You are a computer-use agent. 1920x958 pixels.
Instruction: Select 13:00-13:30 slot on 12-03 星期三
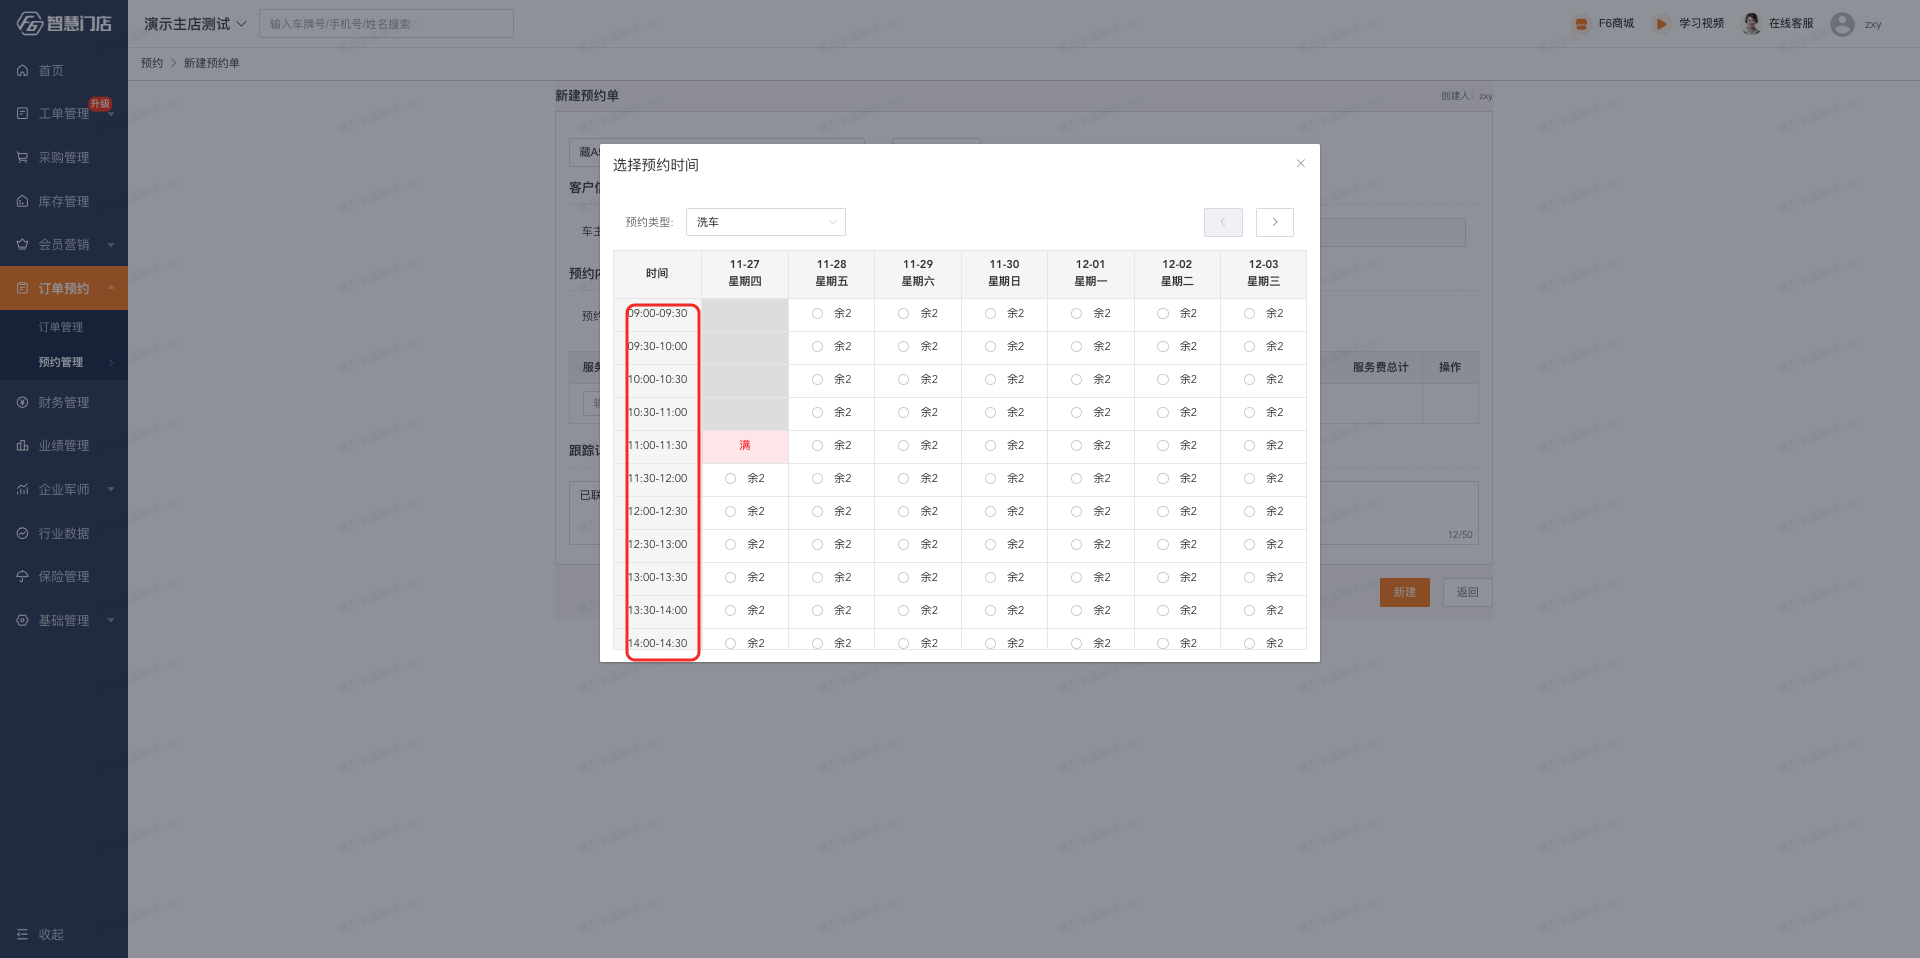pyautogui.click(x=1250, y=578)
